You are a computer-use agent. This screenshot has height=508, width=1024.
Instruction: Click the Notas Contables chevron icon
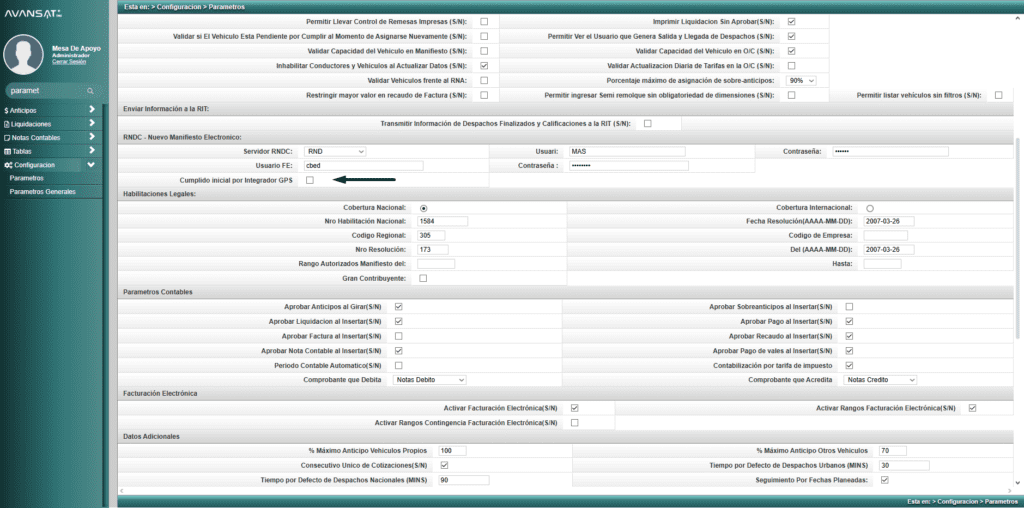pos(91,137)
